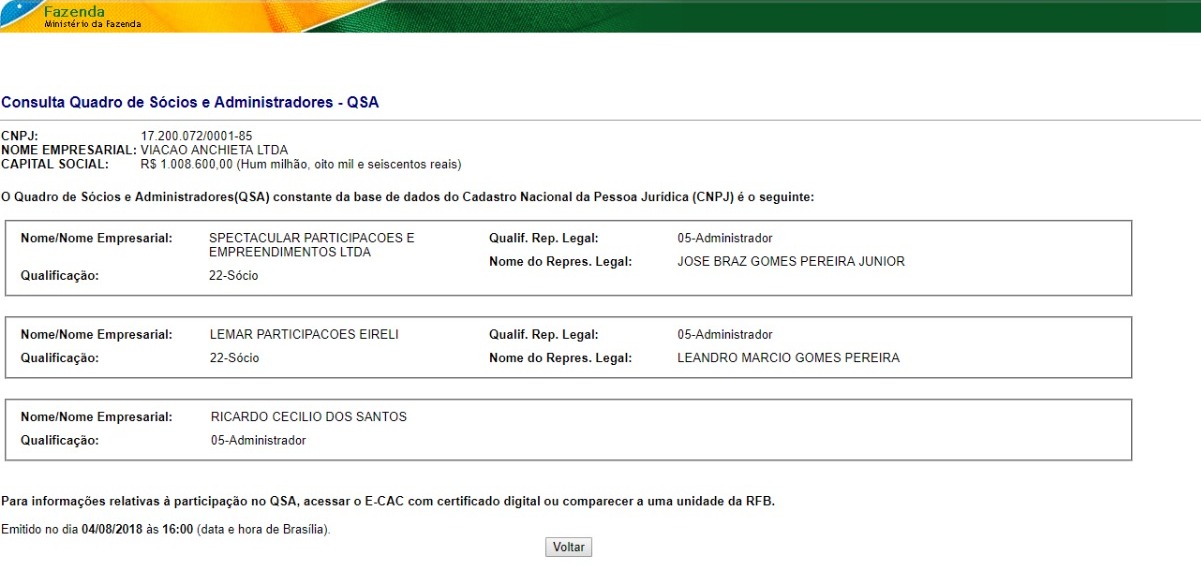Click the representative LEANDRO MARCIO GOMES PEREIRA
1201x575 pixels.
pos(788,358)
